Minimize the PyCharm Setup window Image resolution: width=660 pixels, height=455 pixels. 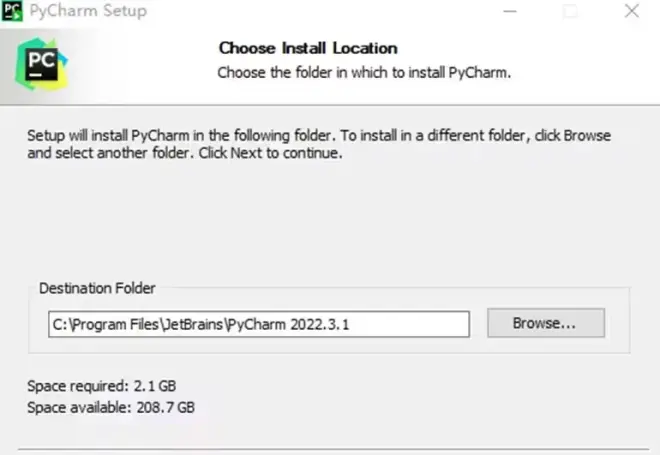point(511,11)
